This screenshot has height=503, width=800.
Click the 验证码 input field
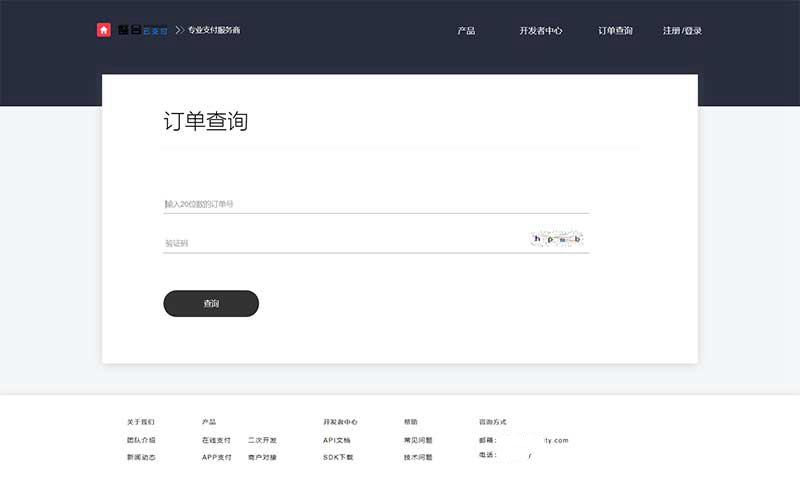(340, 243)
